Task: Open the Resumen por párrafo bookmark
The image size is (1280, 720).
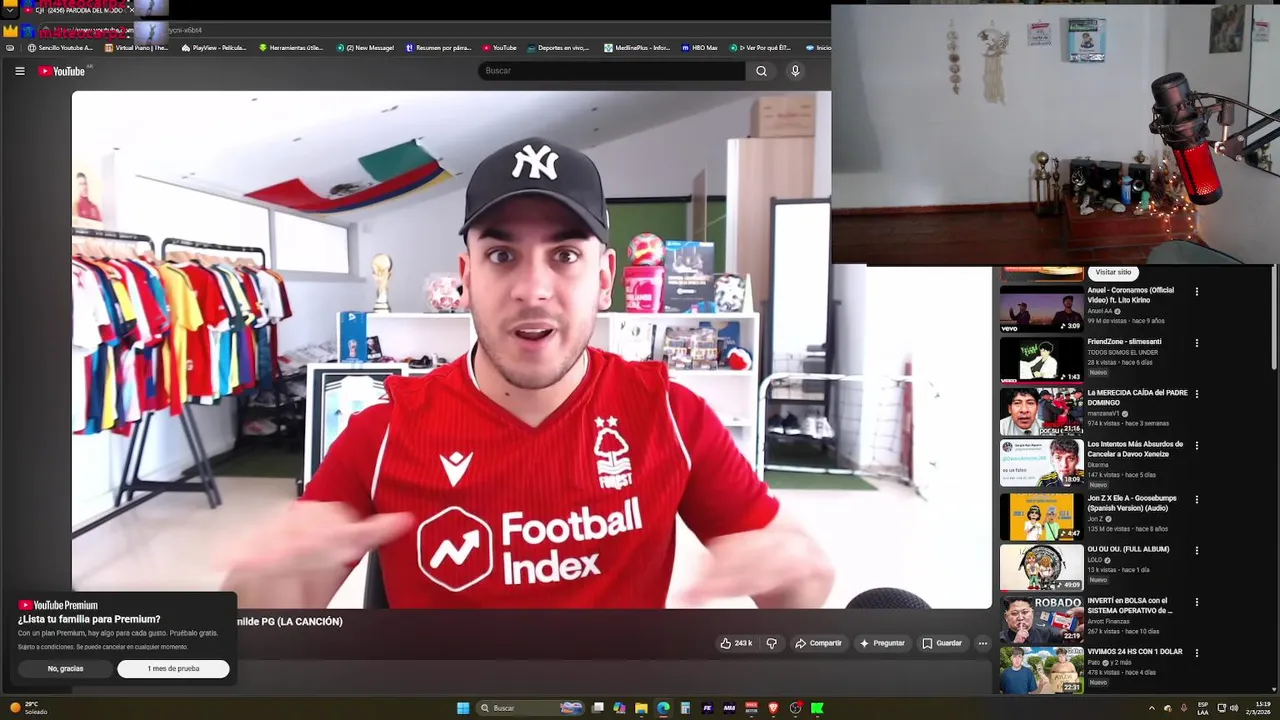Action: tap(438, 48)
